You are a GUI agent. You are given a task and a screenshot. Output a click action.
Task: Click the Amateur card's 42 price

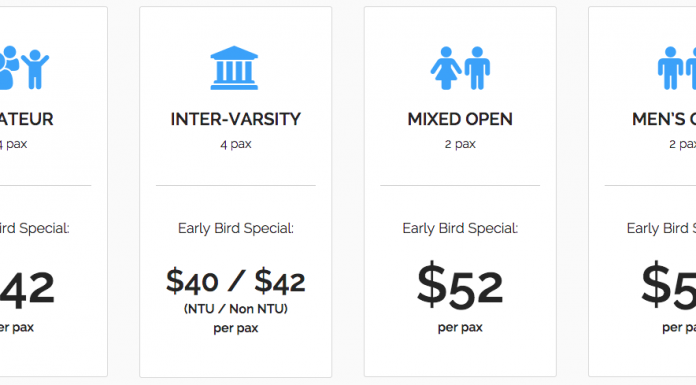28,290
